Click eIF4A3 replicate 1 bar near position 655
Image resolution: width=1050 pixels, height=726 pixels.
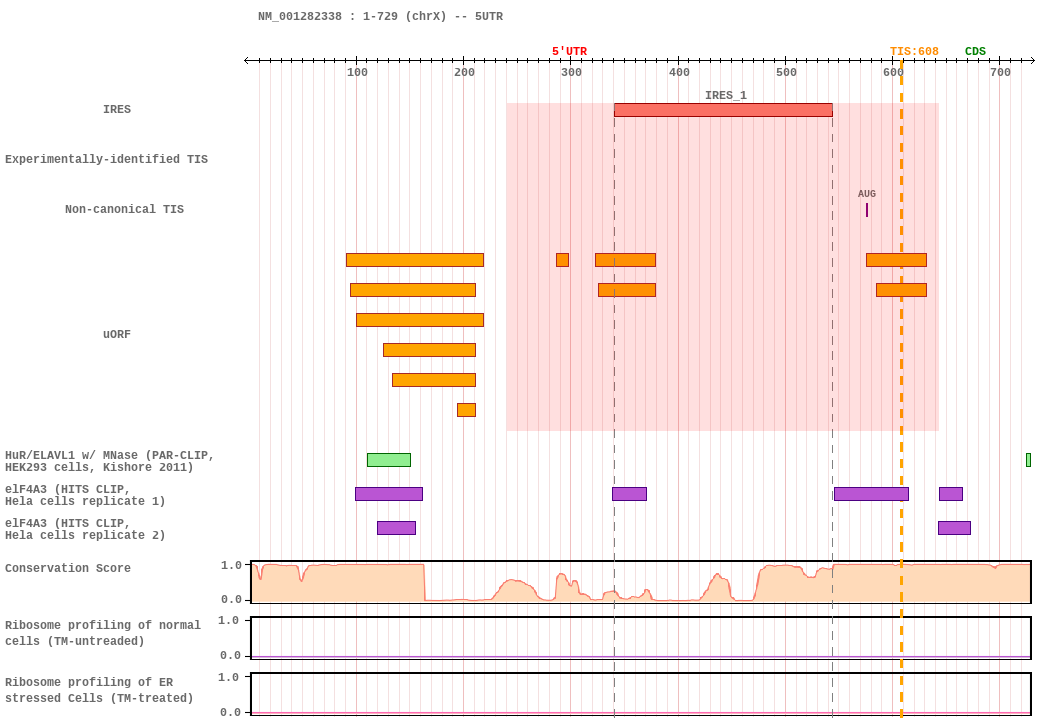click(x=951, y=494)
